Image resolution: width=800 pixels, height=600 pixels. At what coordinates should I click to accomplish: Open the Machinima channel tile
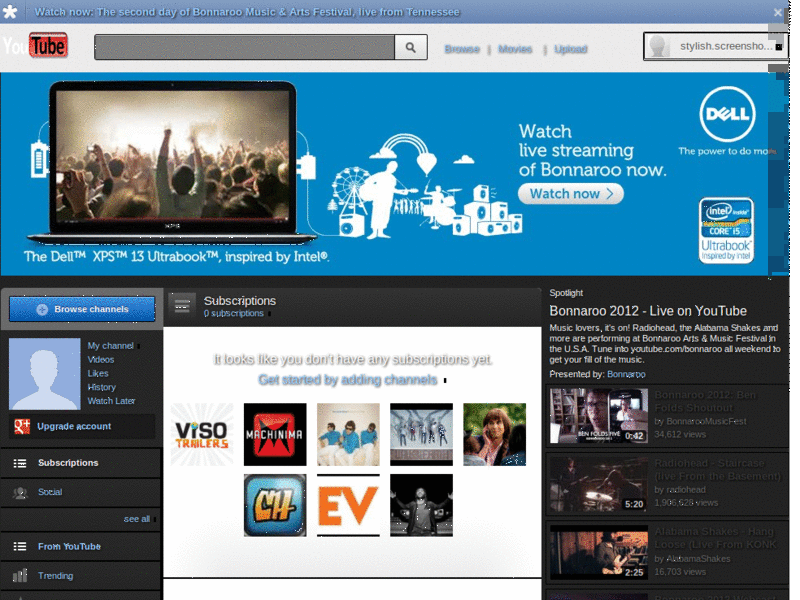(x=275, y=435)
